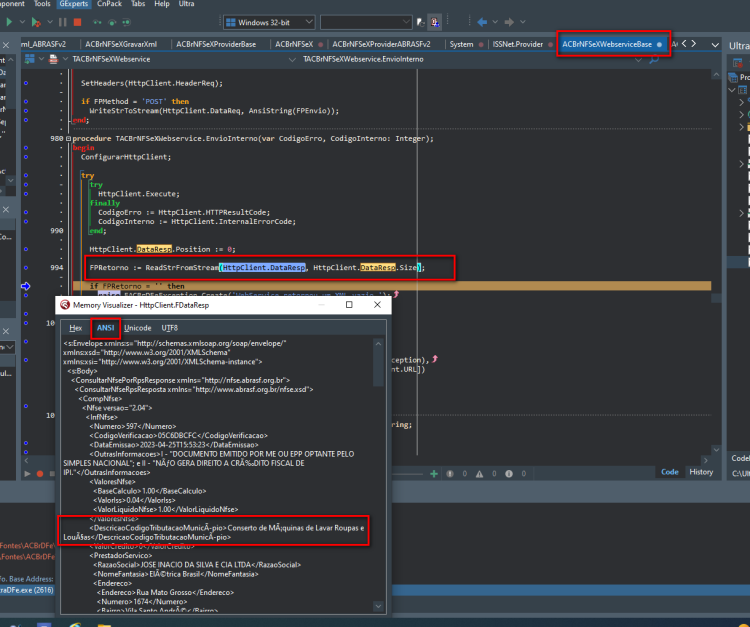The height and width of the screenshot is (627, 750).
Task: Expand the editor tabs overflow chevron
Action: (715, 45)
